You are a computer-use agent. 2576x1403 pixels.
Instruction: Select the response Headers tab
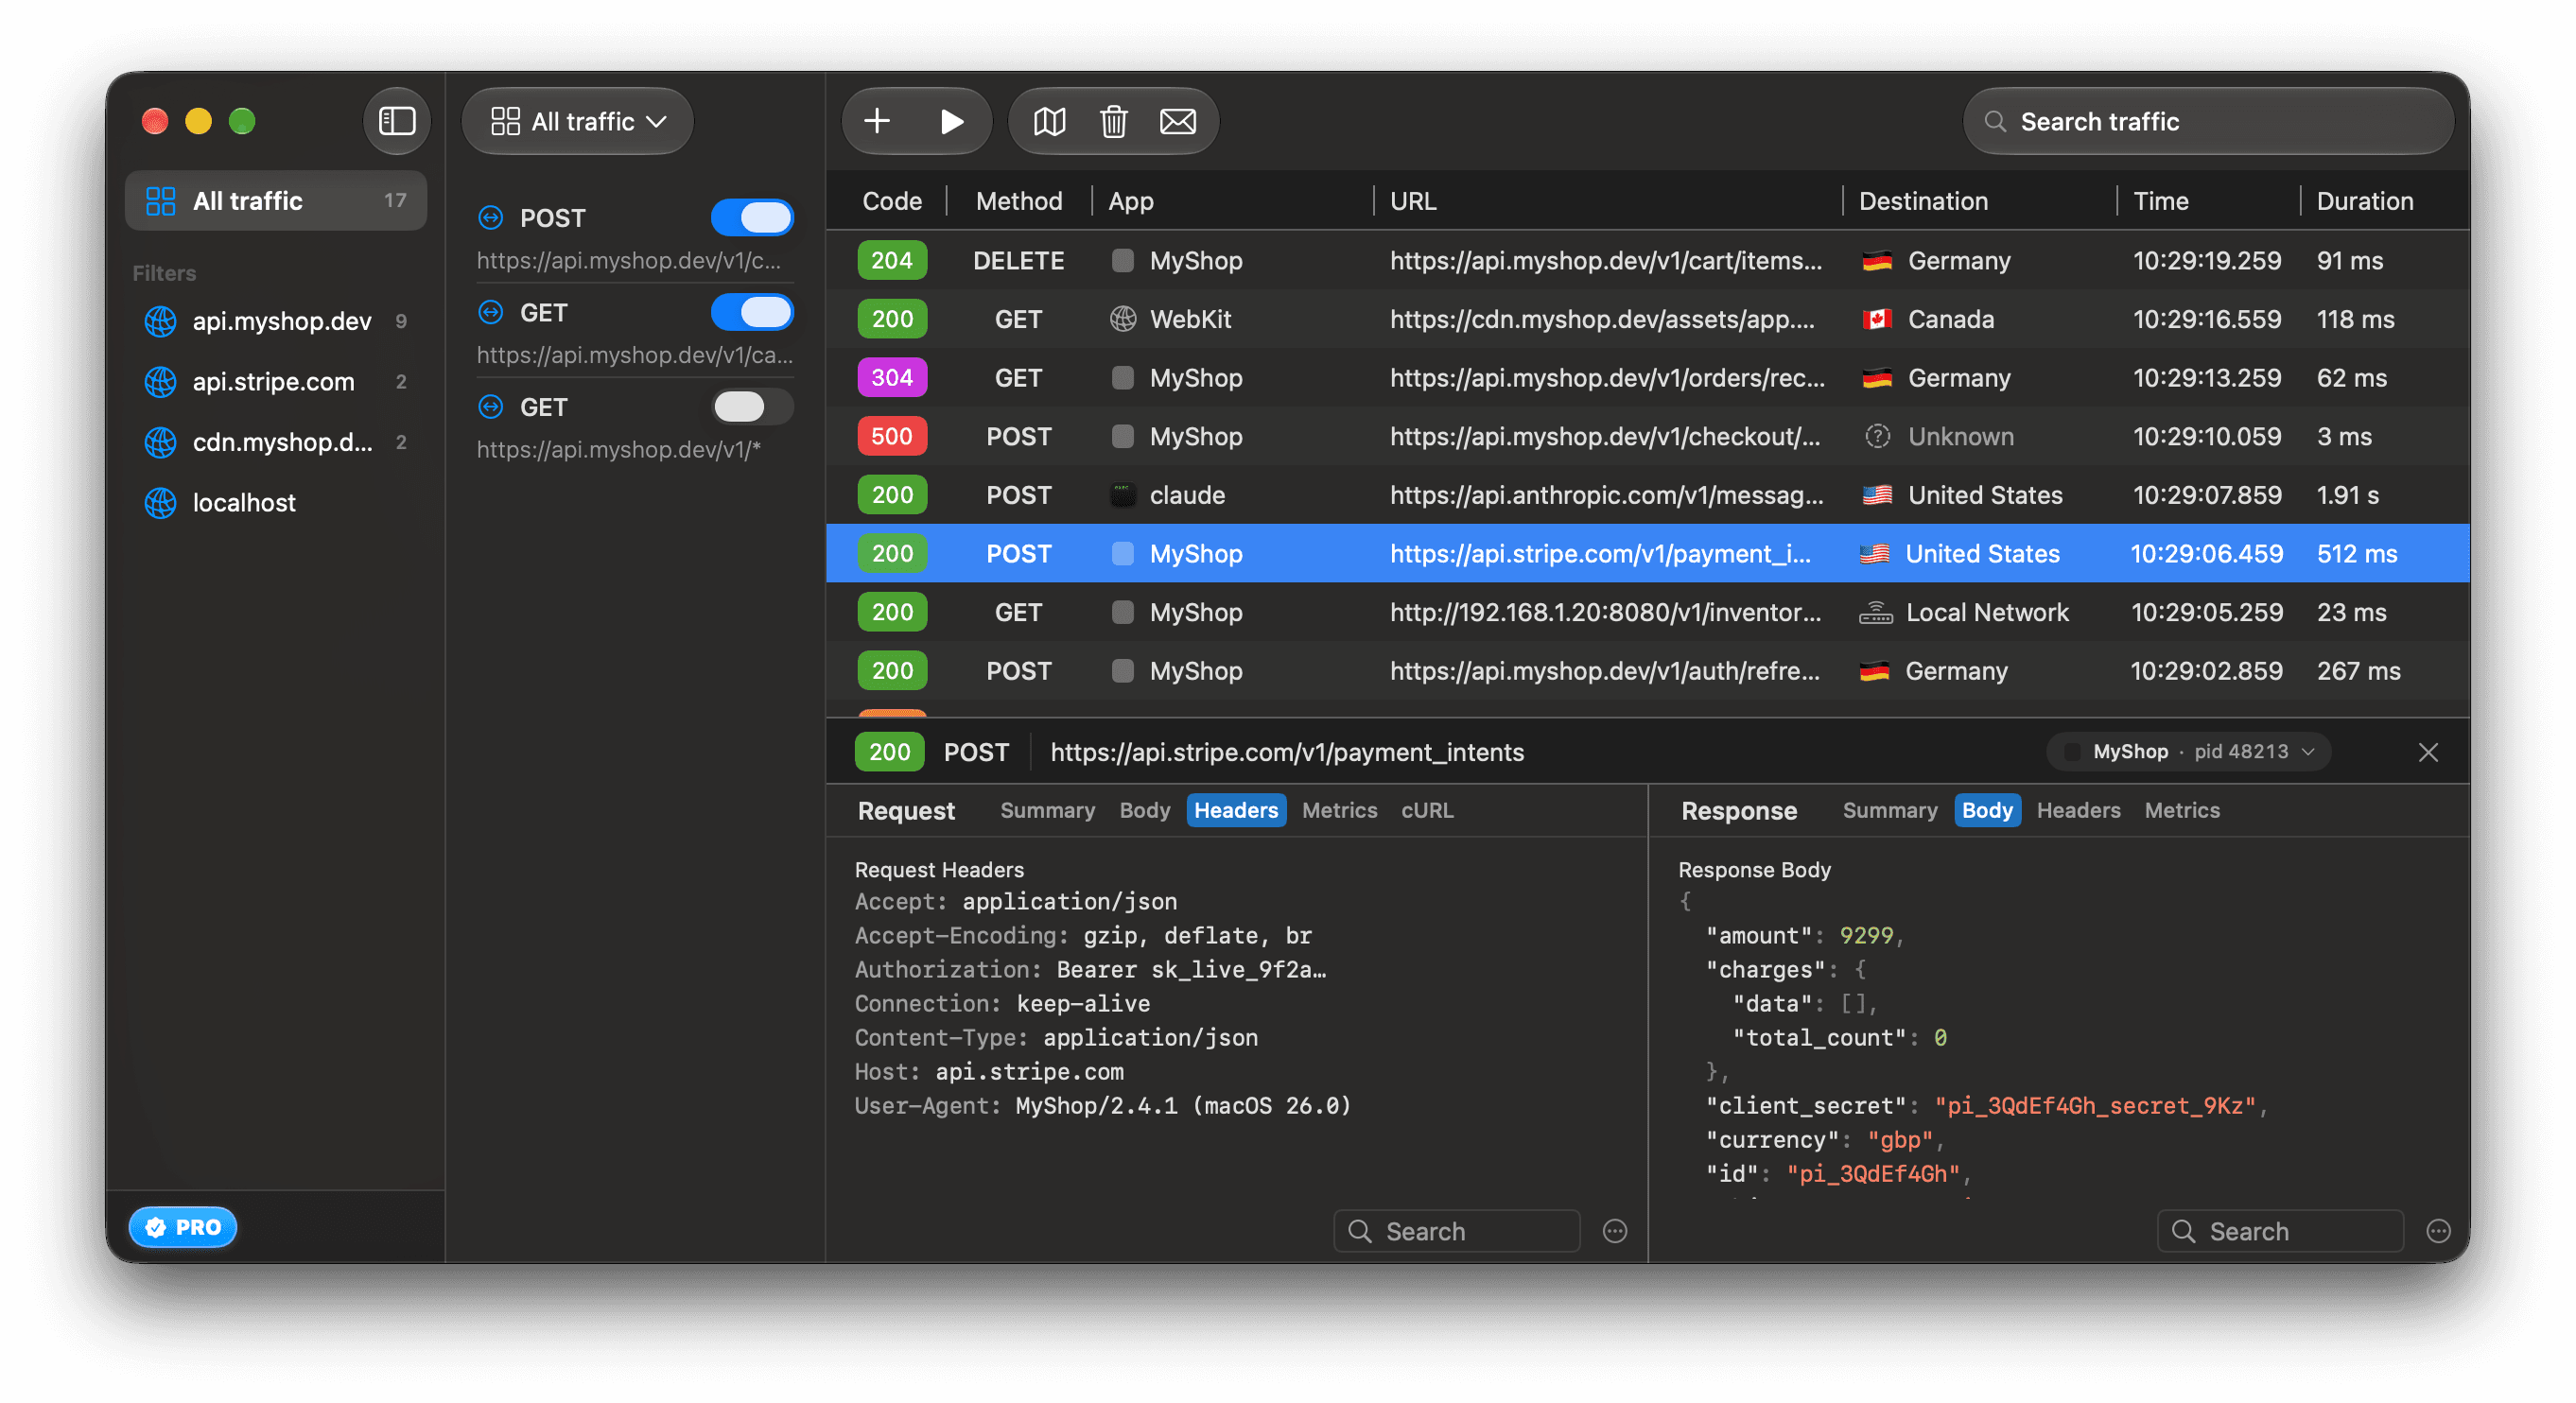pos(2078,810)
